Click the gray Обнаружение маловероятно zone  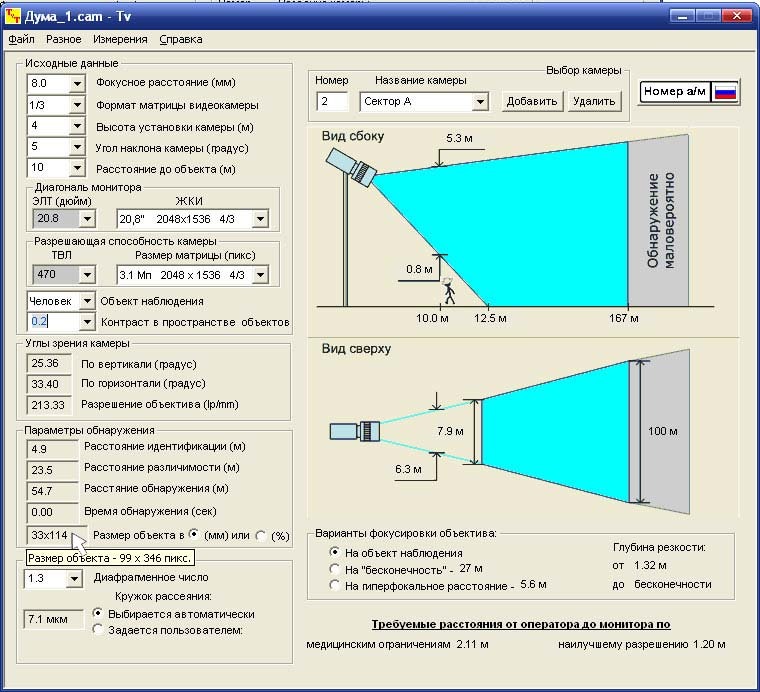click(658, 220)
